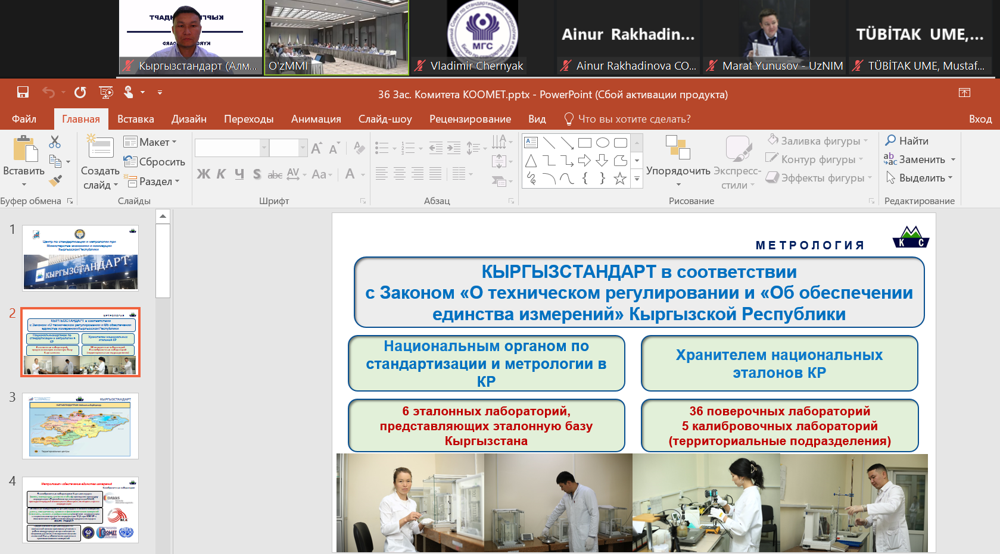1000x554 pixels.
Task: Clear all formatting icon
Action: (x=359, y=149)
